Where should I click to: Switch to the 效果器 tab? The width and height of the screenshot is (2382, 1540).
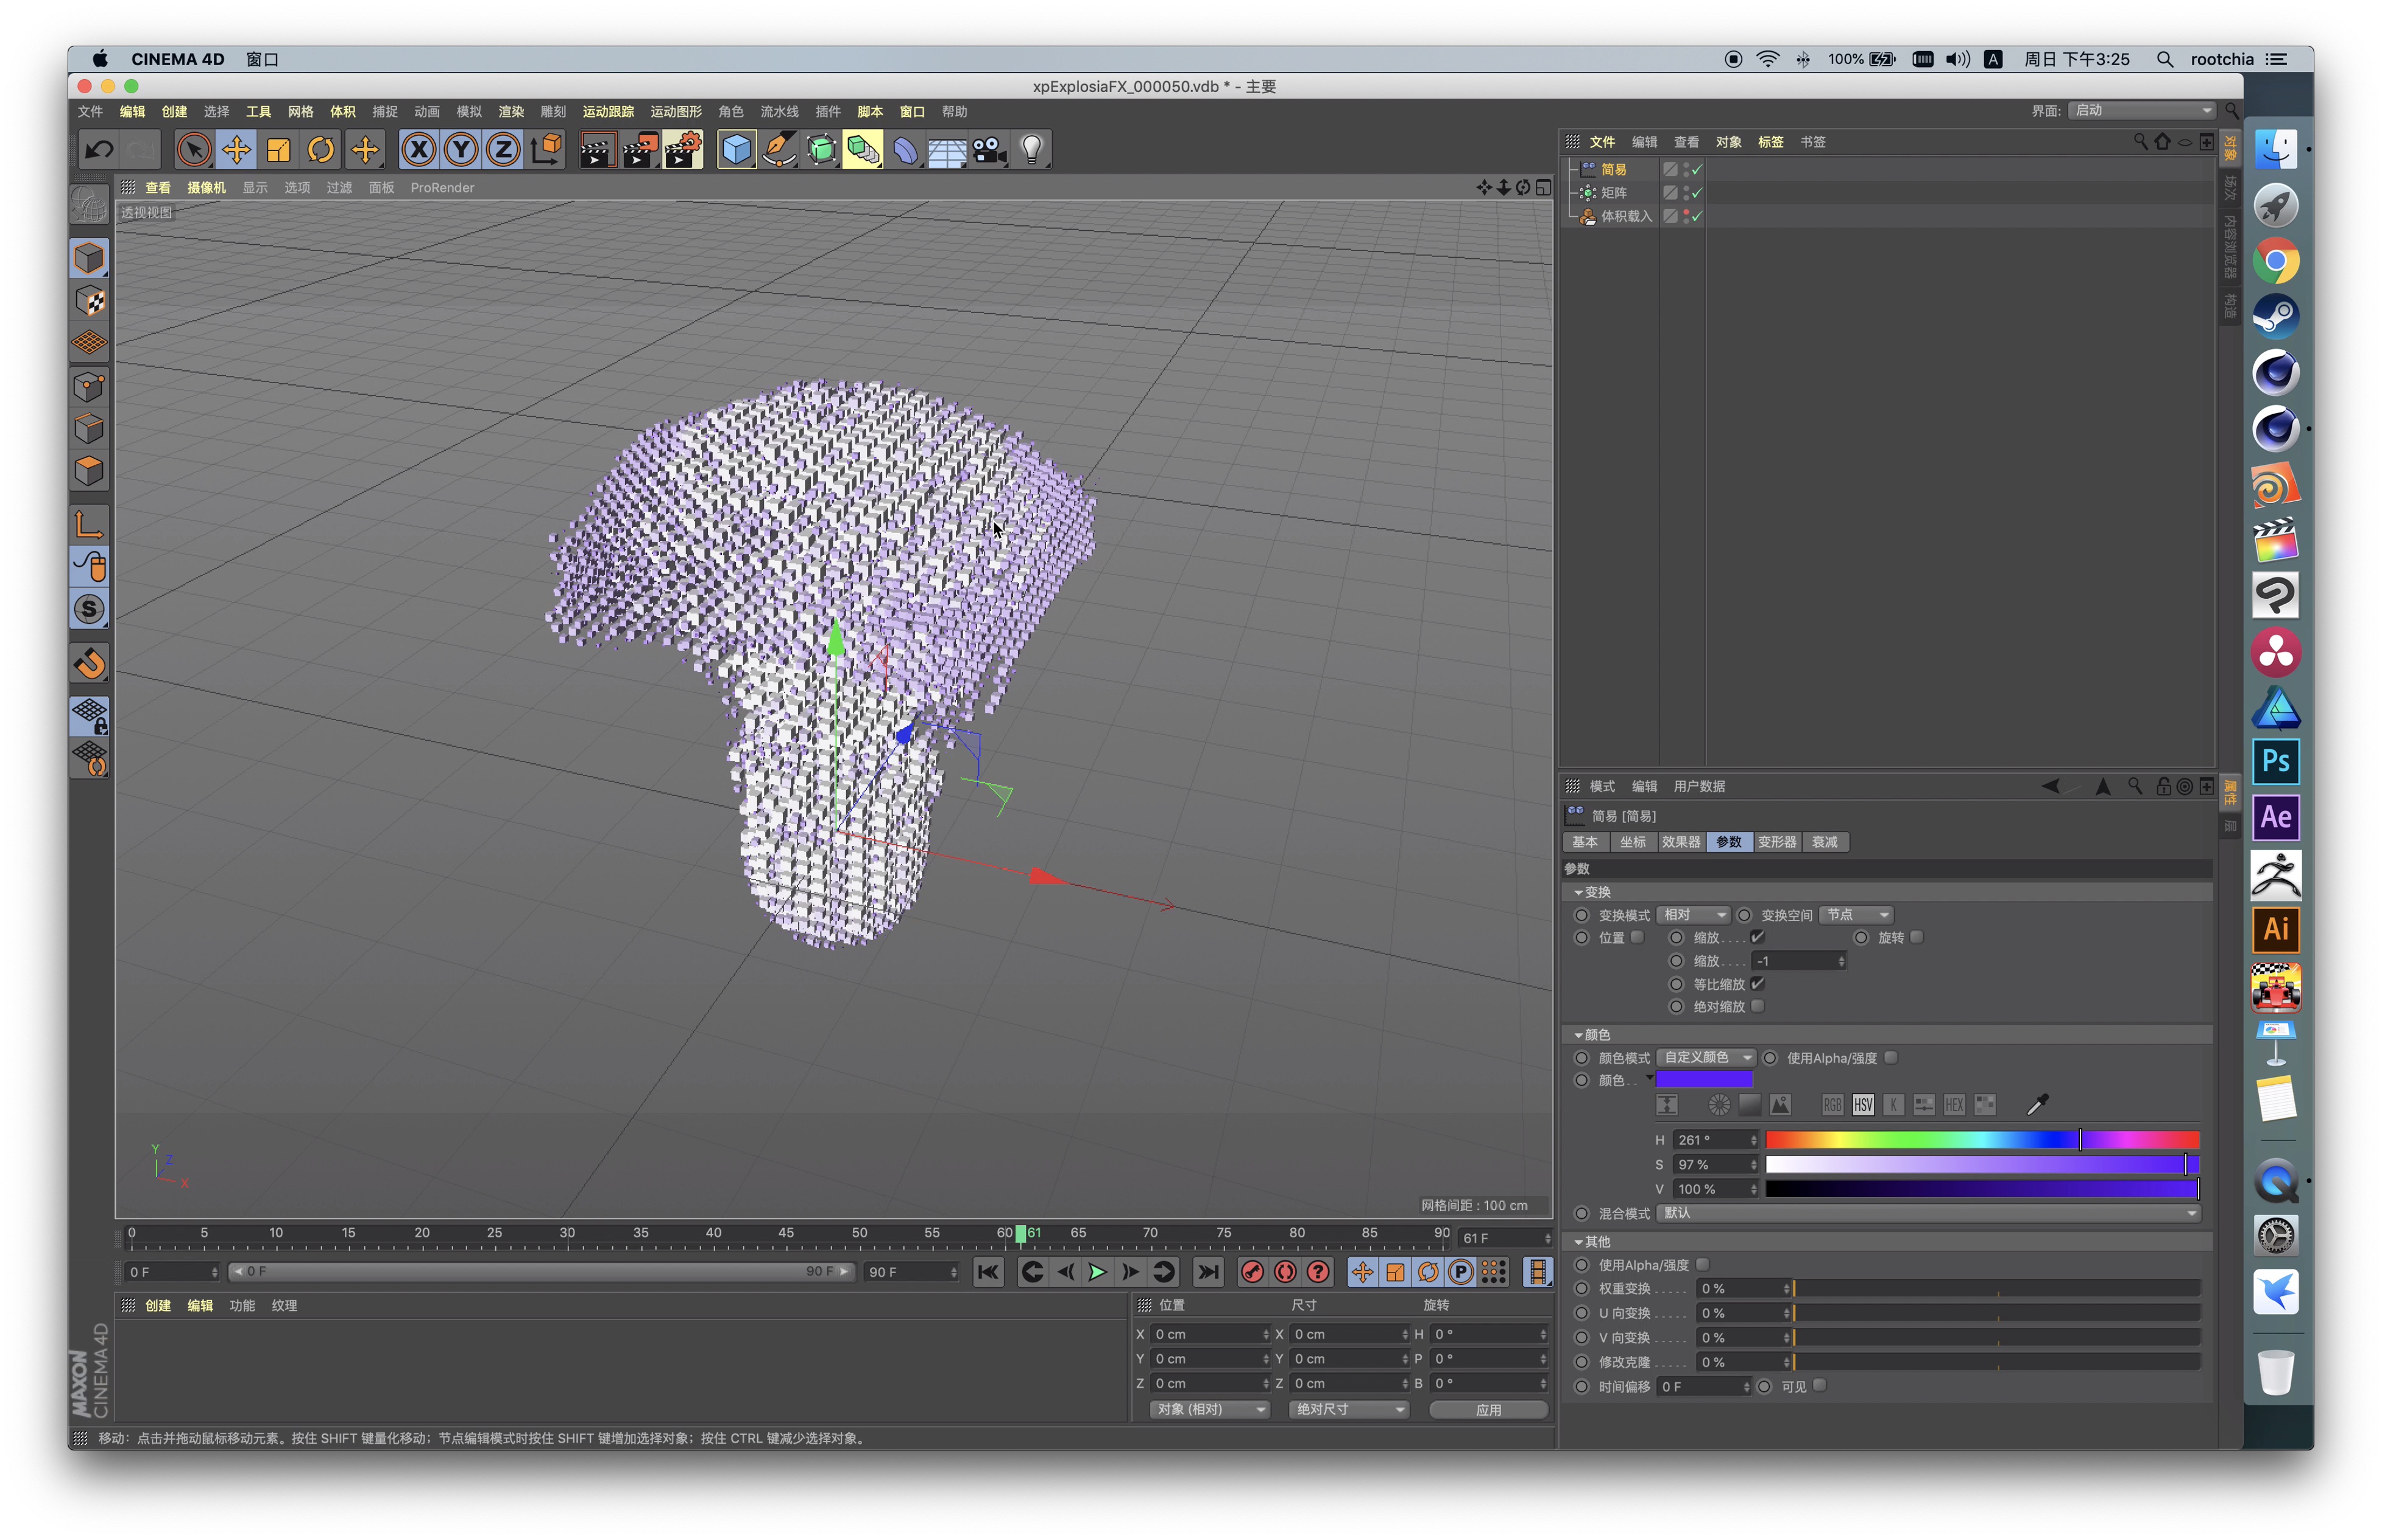(x=1680, y=842)
